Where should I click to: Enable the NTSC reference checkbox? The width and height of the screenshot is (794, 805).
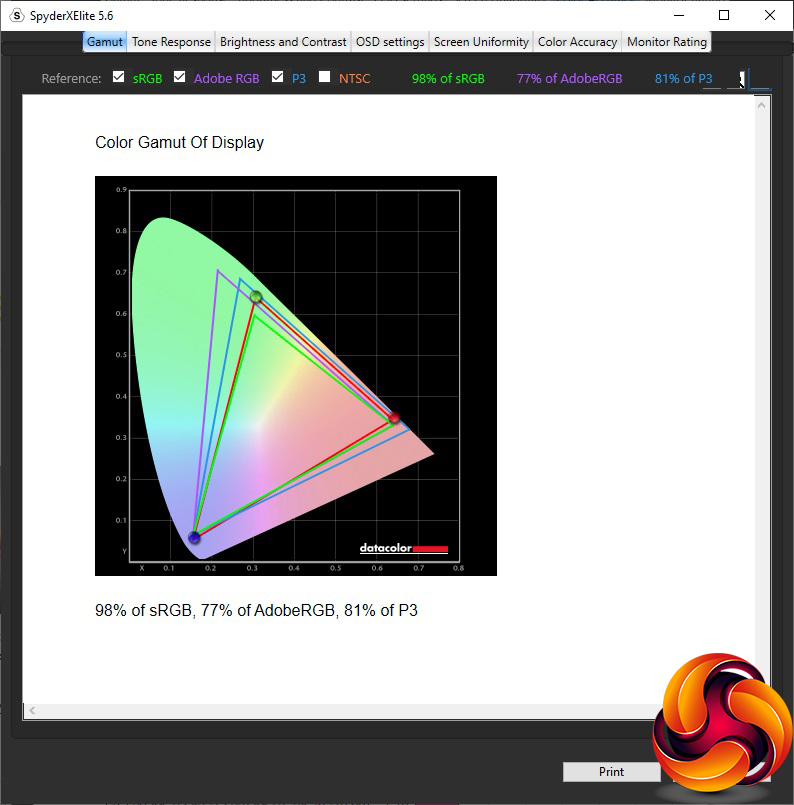[x=324, y=77]
